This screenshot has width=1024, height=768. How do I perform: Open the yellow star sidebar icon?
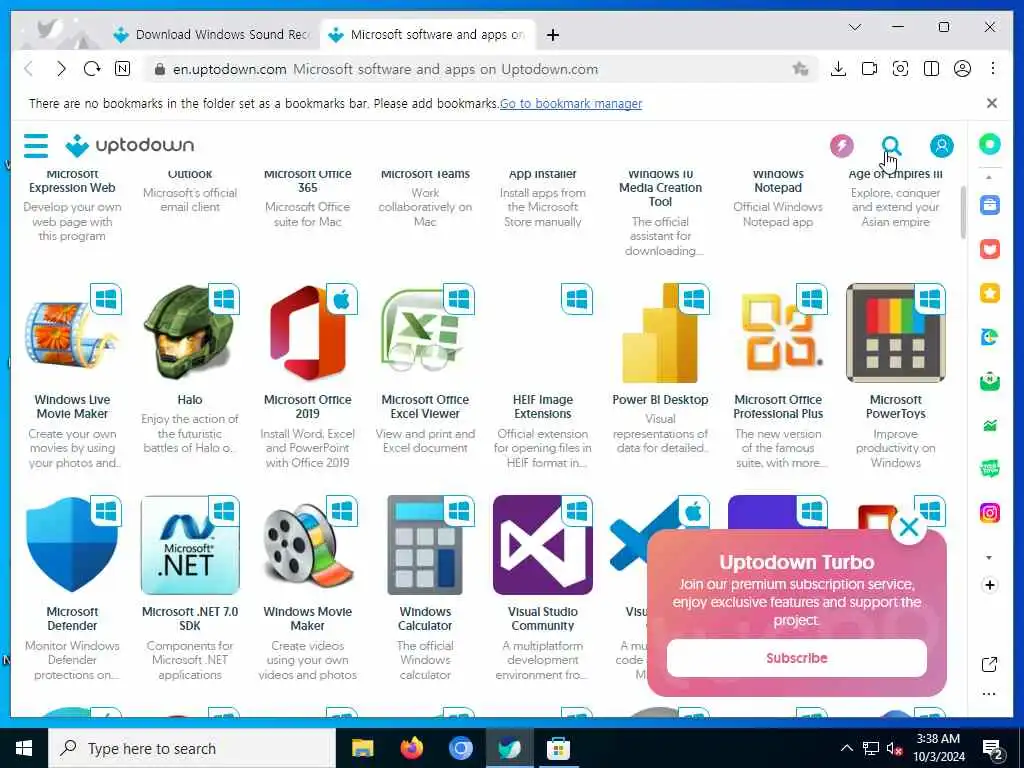tap(989, 293)
